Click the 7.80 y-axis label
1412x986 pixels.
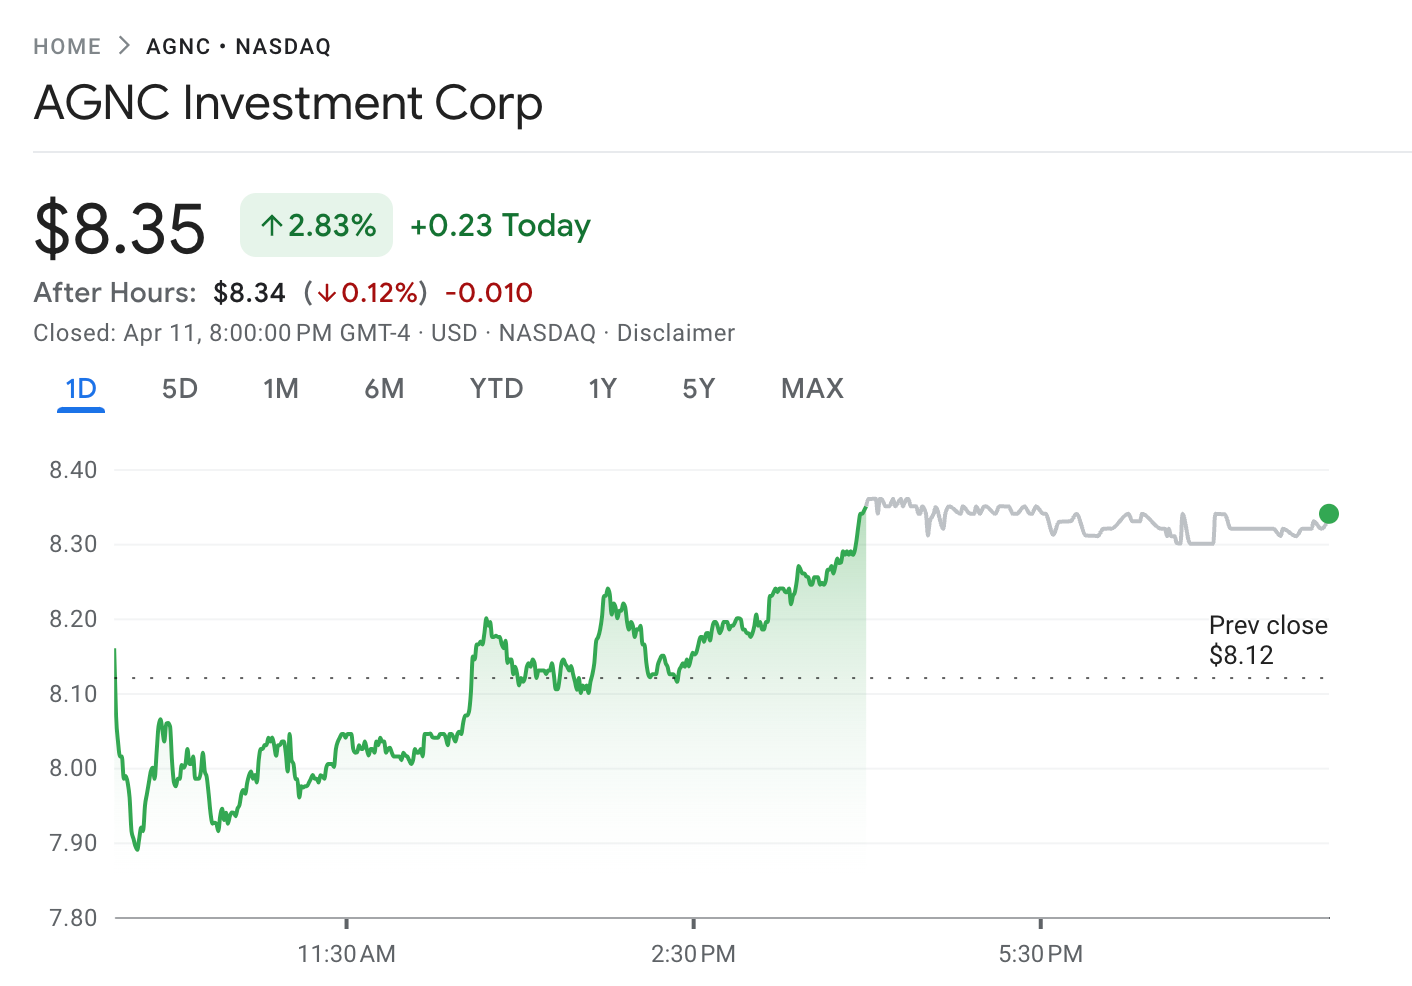(73, 918)
